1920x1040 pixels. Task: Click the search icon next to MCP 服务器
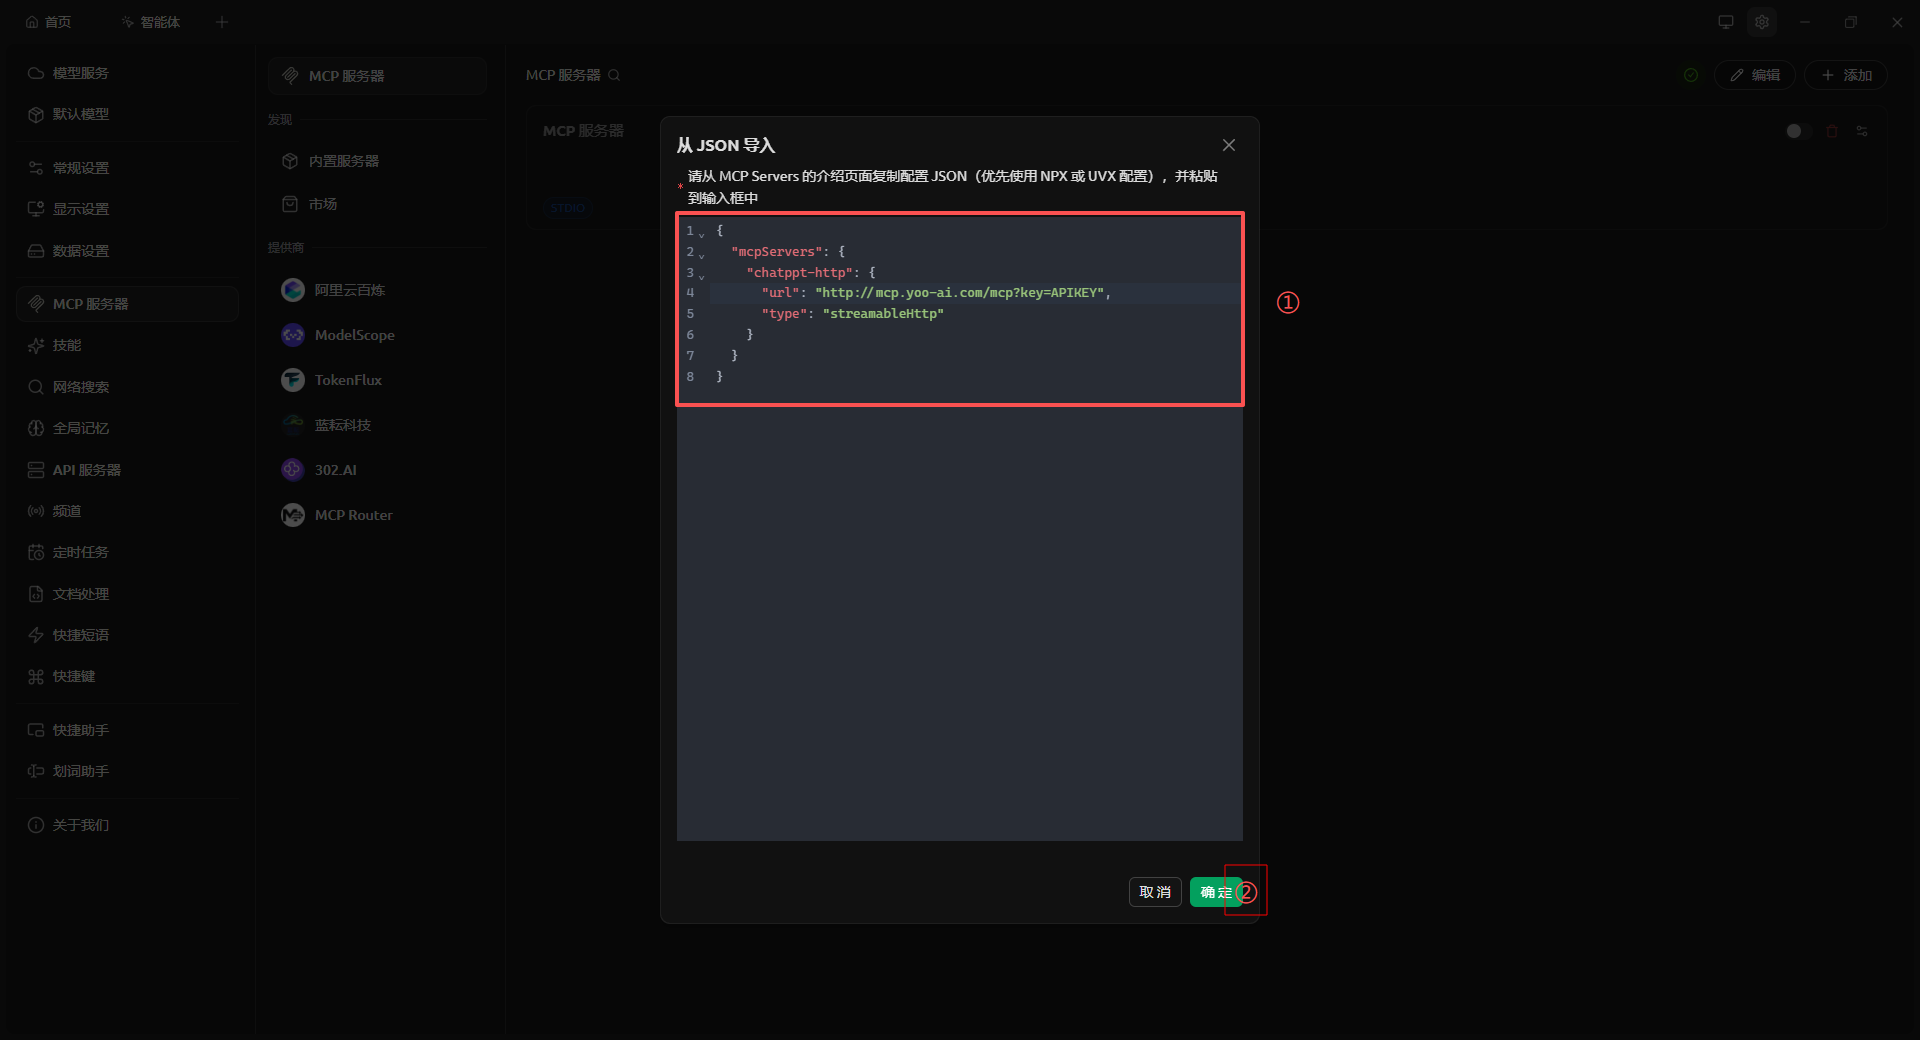614,75
